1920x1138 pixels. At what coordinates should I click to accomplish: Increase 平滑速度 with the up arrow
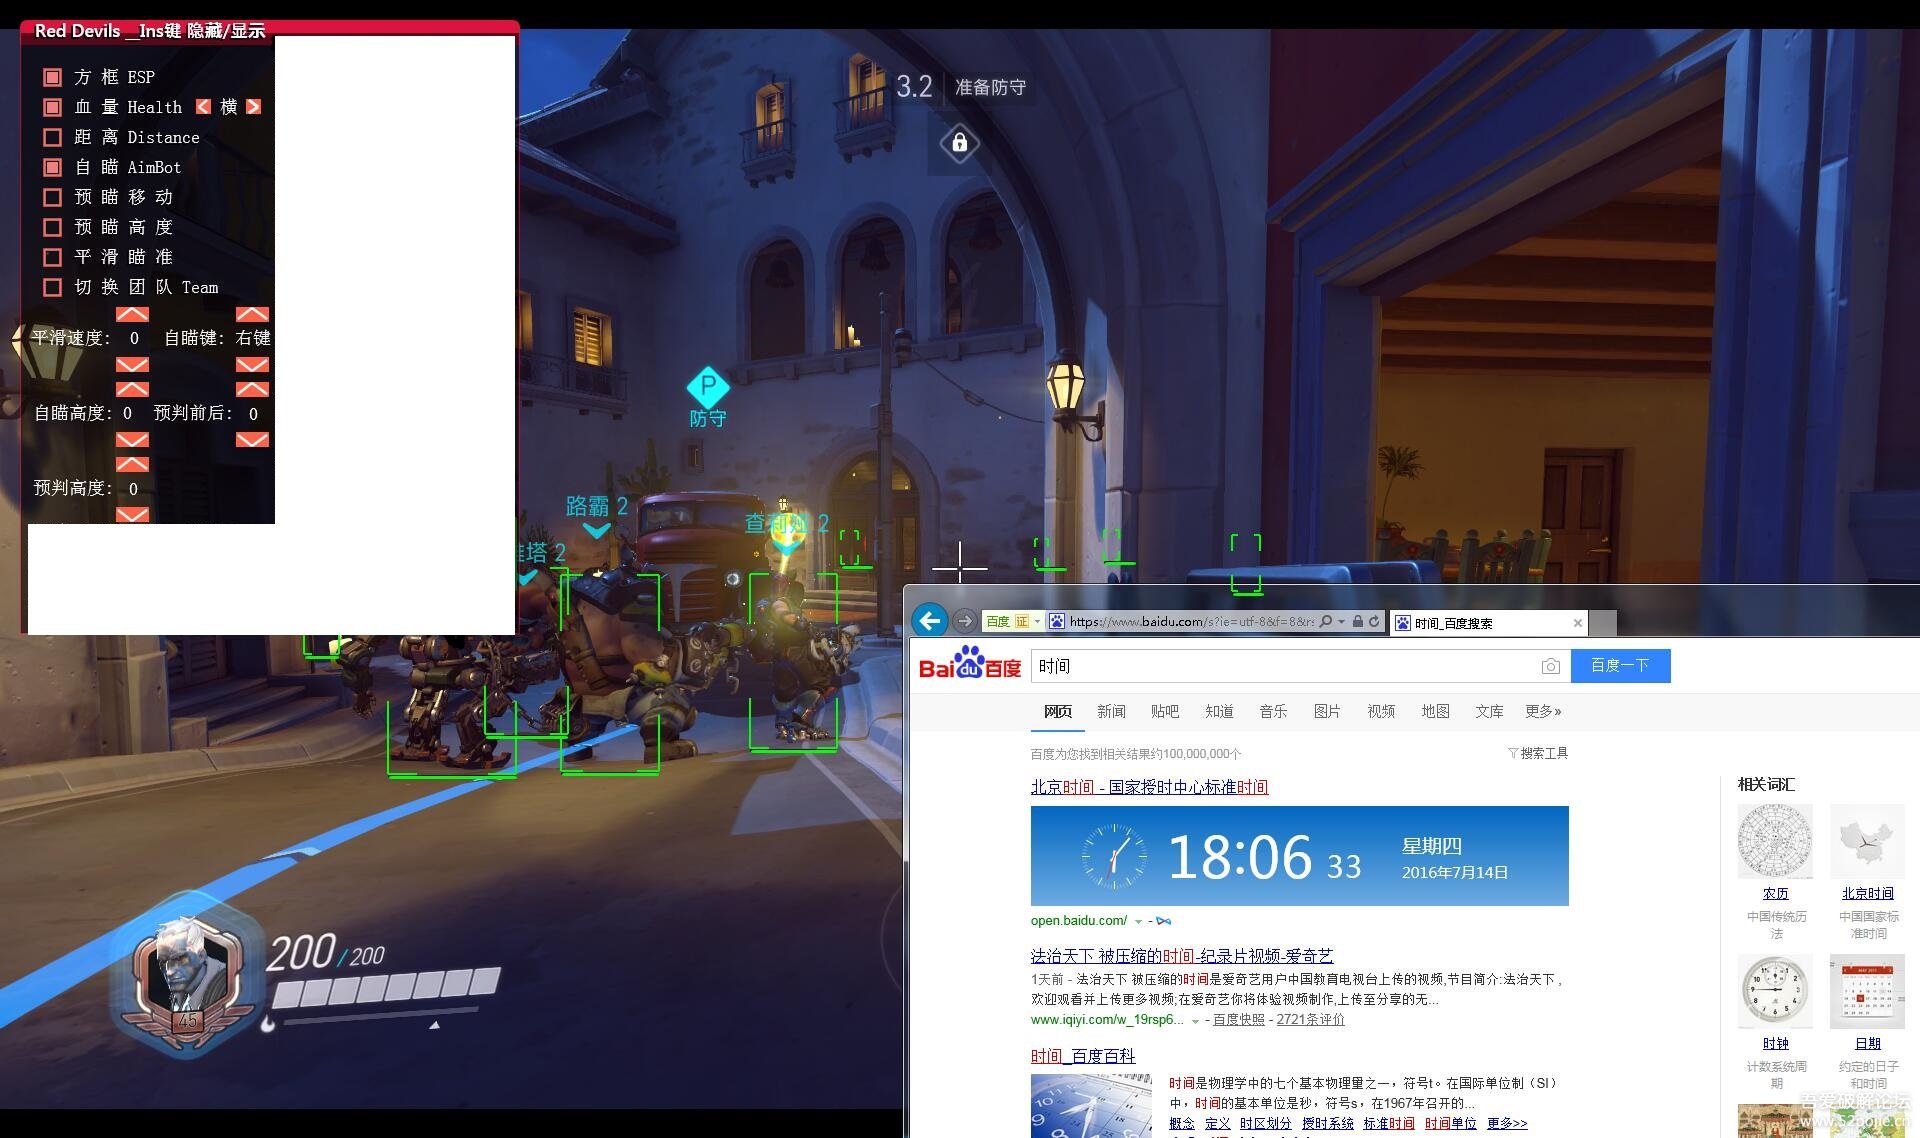tap(132, 314)
